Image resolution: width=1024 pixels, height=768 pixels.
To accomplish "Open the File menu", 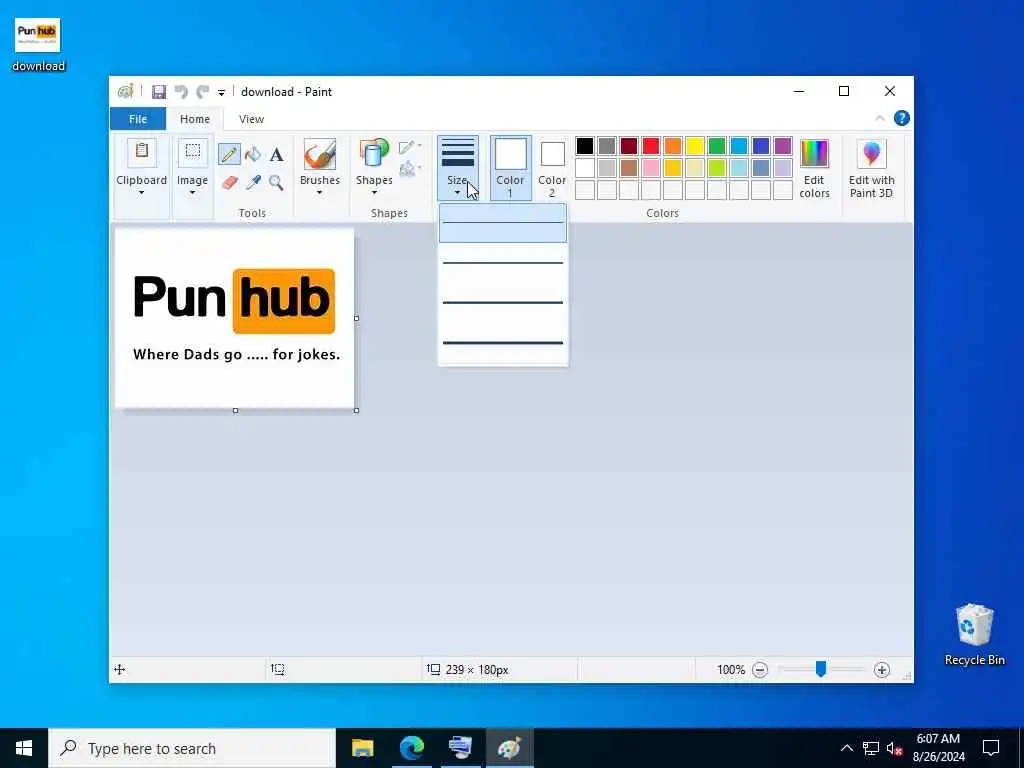I will click(138, 119).
